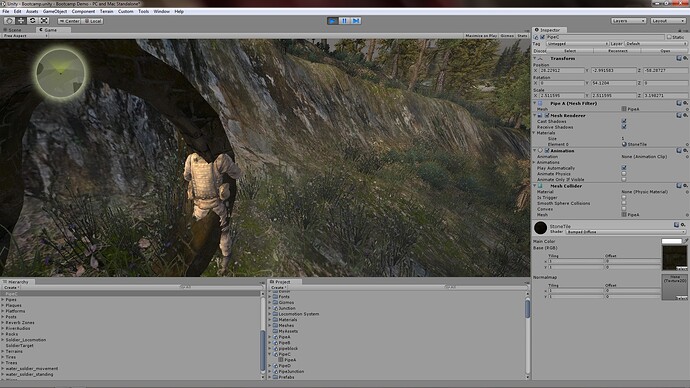
Task: Click the Reconnect prefab button
Action: pos(617,51)
